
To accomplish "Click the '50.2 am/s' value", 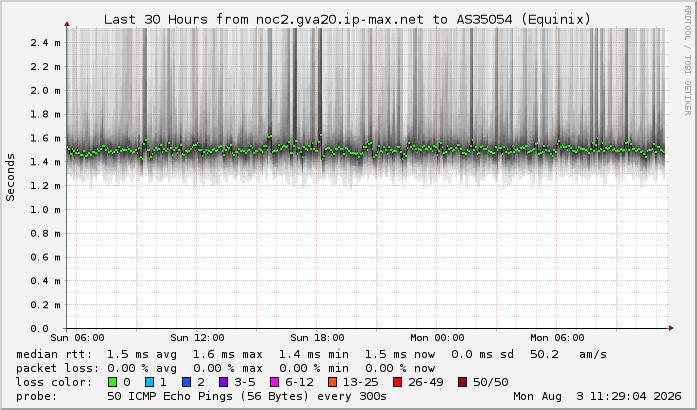I will (x=569, y=354).
